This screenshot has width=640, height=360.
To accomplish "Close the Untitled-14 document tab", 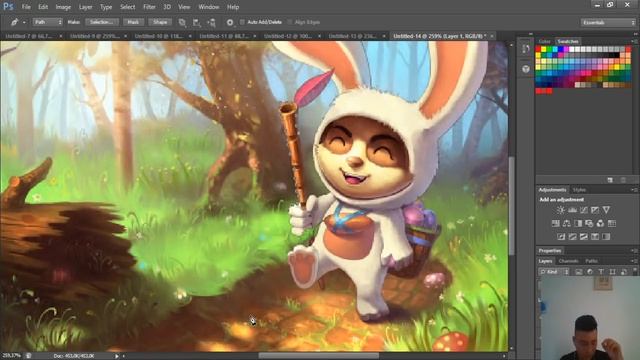I will click(492, 36).
